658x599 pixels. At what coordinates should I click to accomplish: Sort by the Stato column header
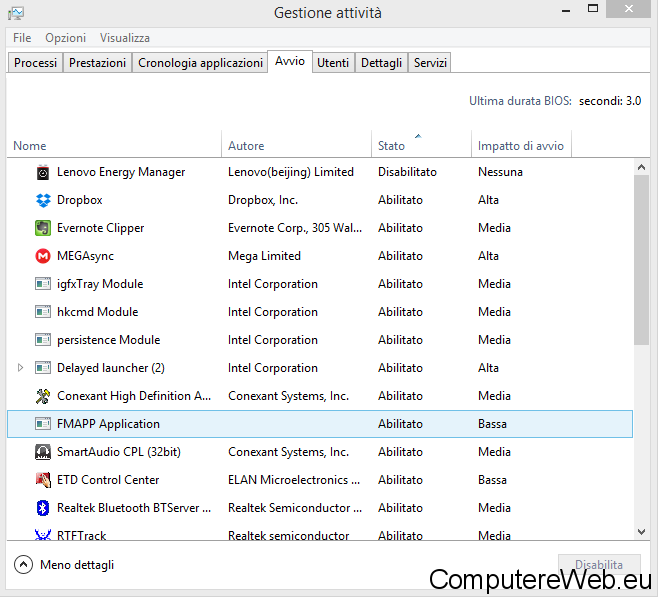click(421, 146)
